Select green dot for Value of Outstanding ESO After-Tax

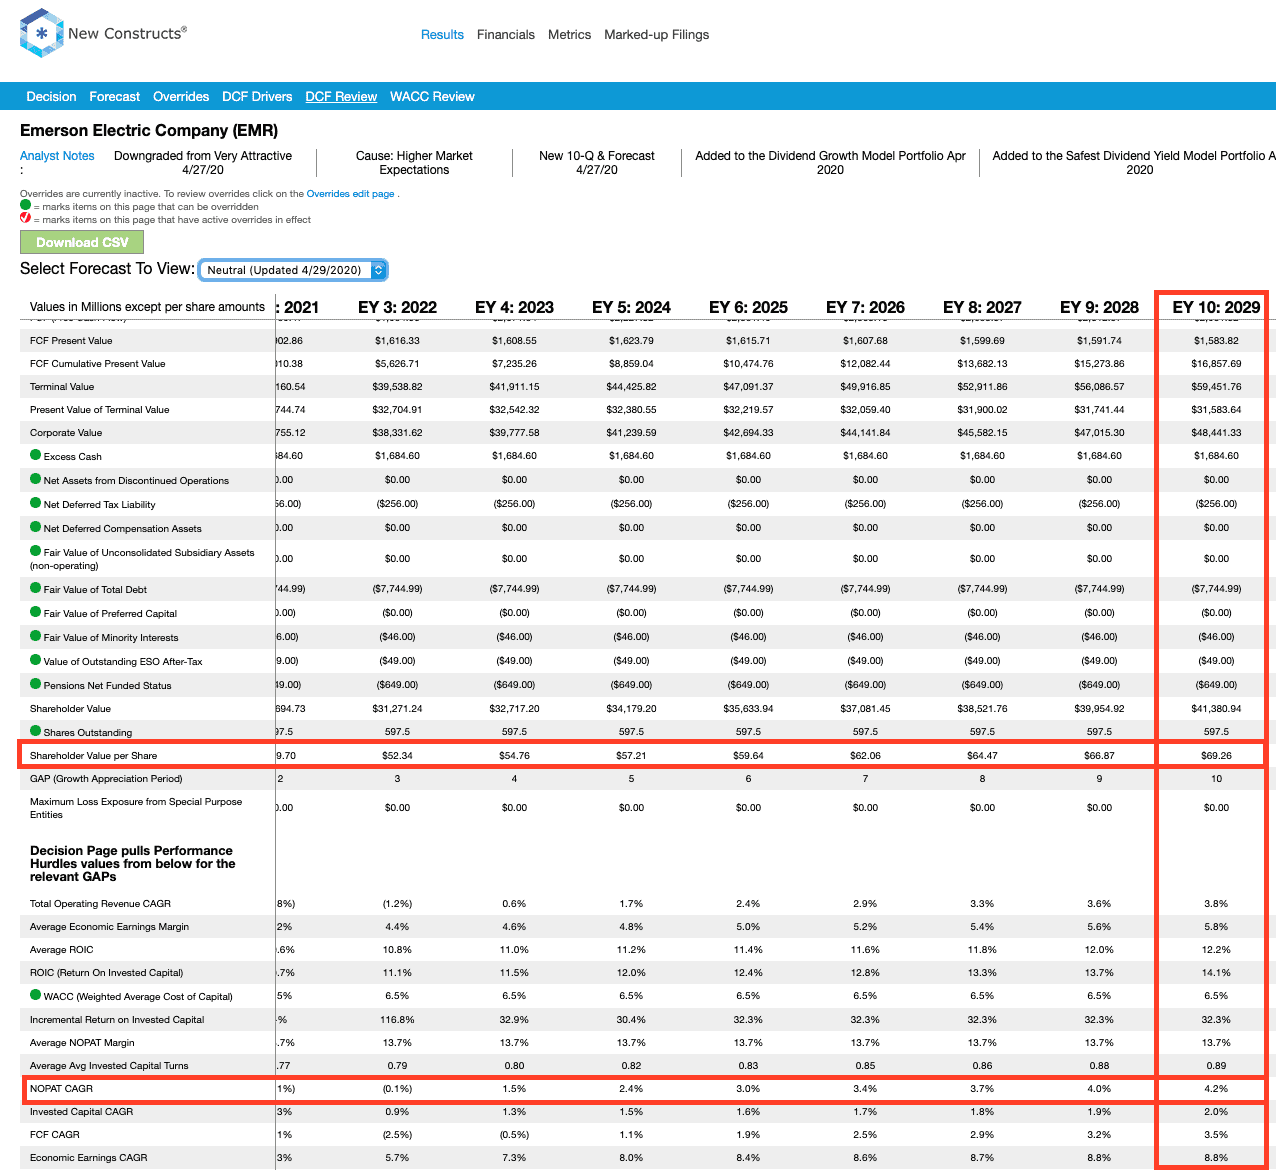(x=36, y=660)
